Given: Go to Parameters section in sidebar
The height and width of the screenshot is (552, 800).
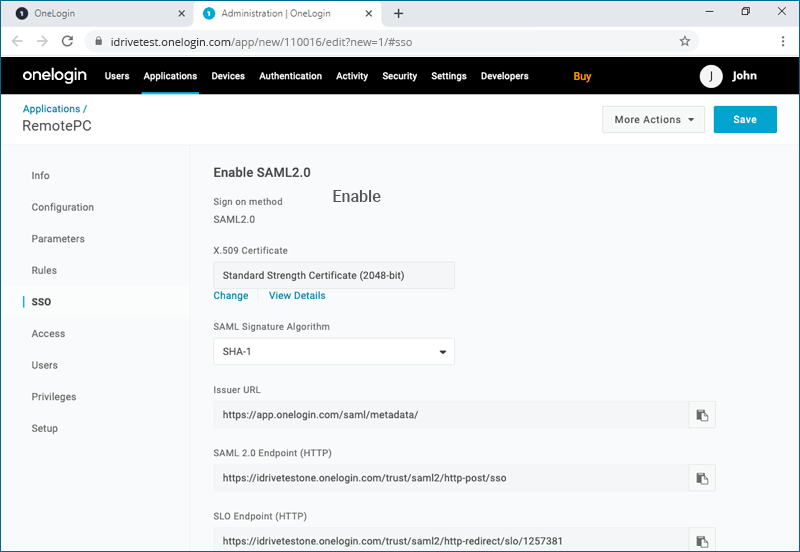Looking at the screenshot, I should pyautogui.click(x=58, y=239).
